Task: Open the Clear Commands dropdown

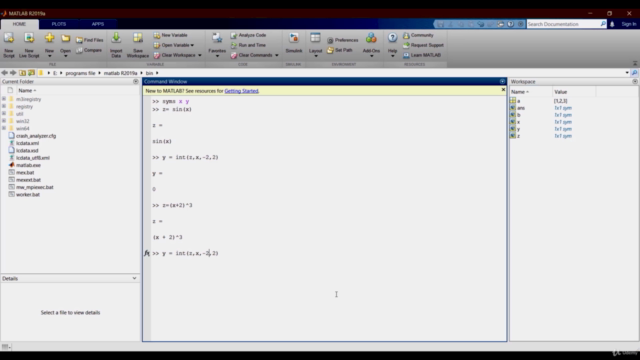Action: (254, 55)
